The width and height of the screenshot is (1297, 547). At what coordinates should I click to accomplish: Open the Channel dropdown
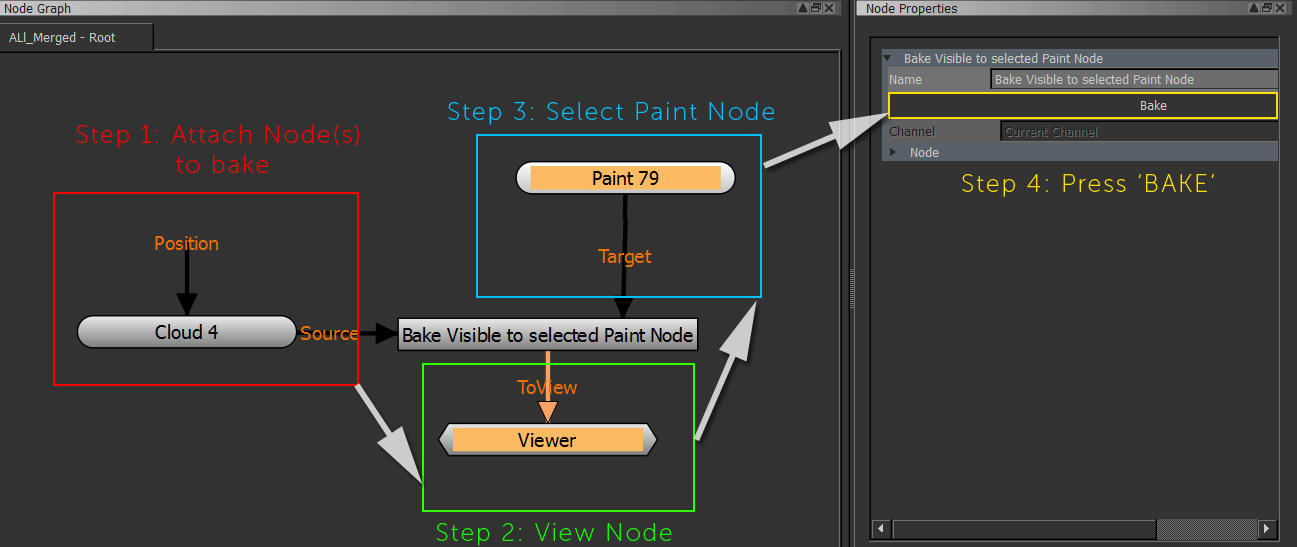[1138, 132]
